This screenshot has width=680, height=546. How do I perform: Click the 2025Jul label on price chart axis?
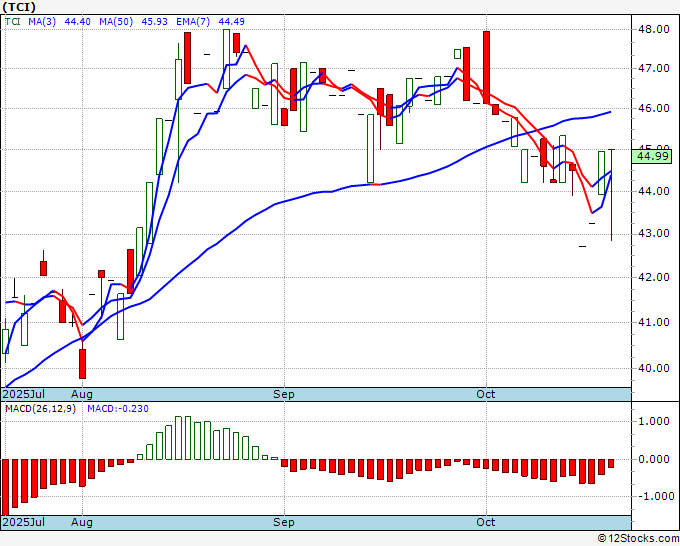24,394
